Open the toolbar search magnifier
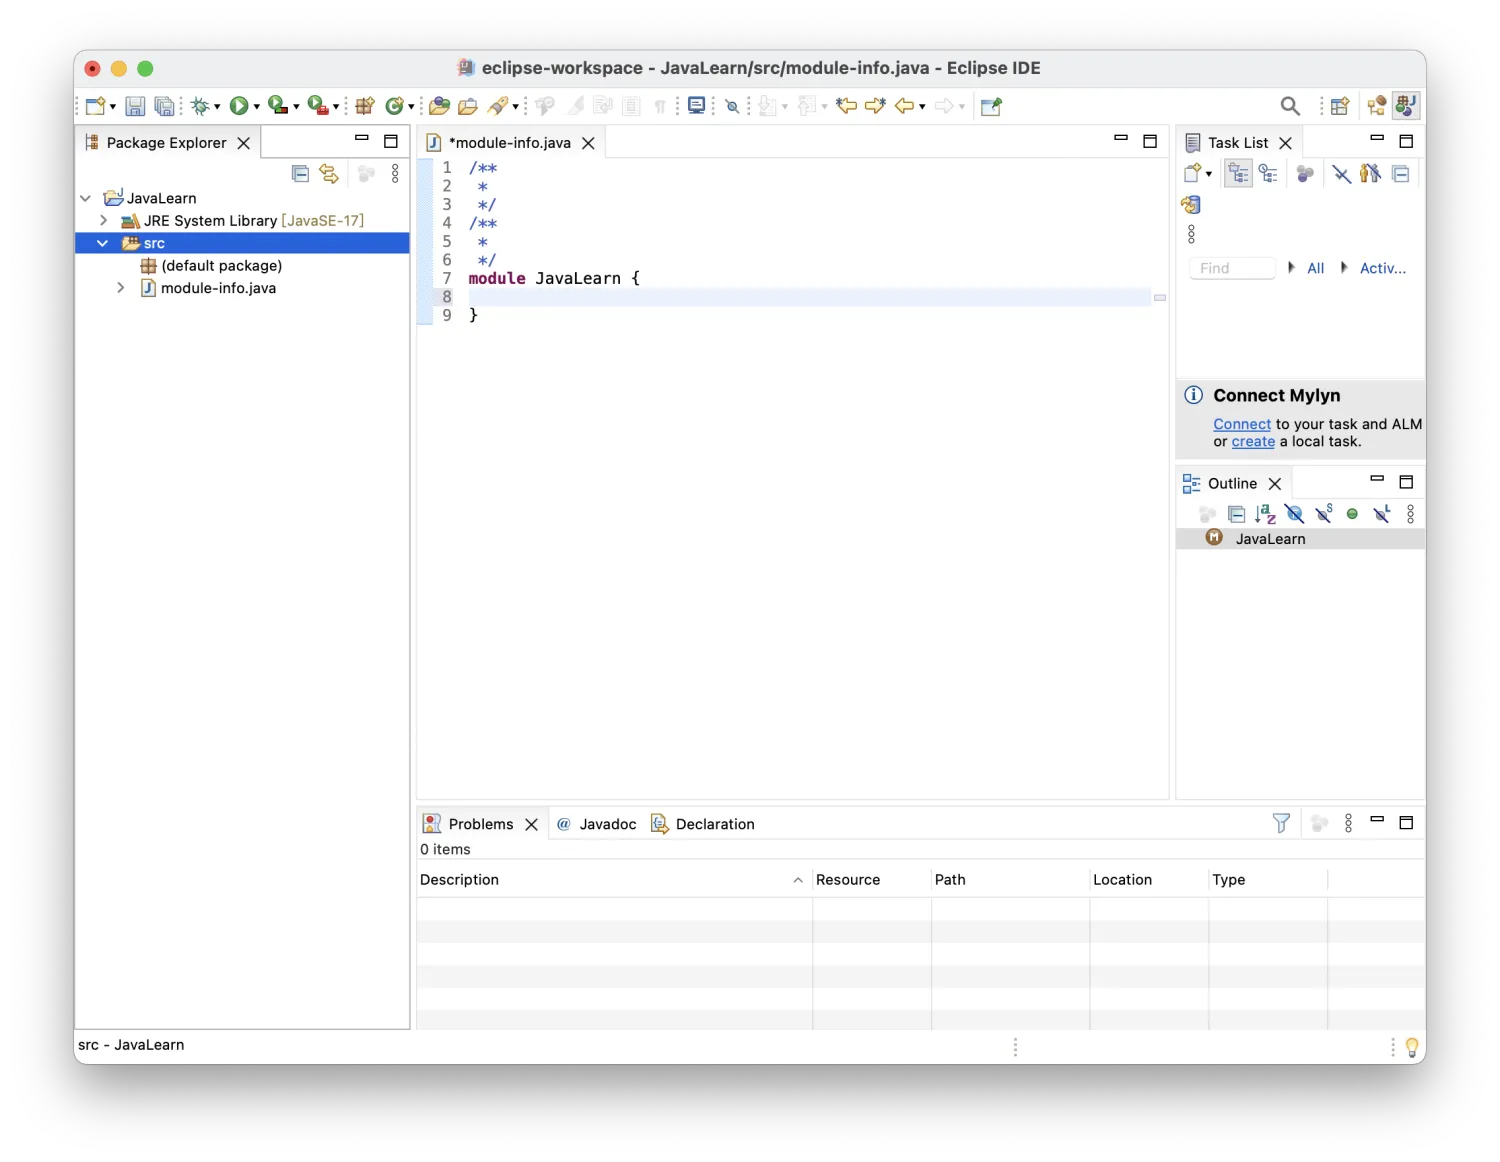 point(1290,106)
